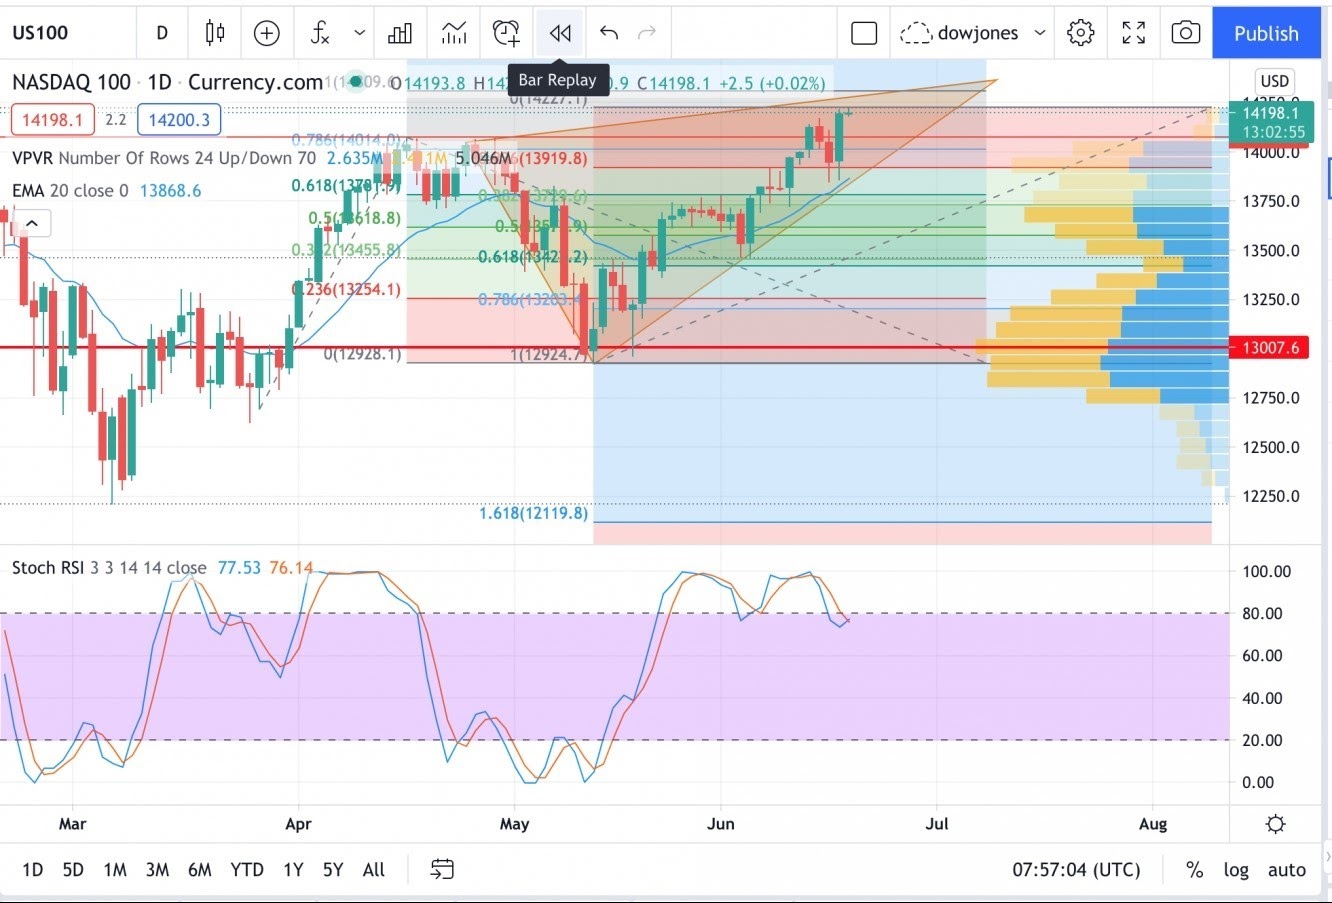Toggle log scale mode
This screenshot has height=903, width=1332.
click(x=1236, y=869)
